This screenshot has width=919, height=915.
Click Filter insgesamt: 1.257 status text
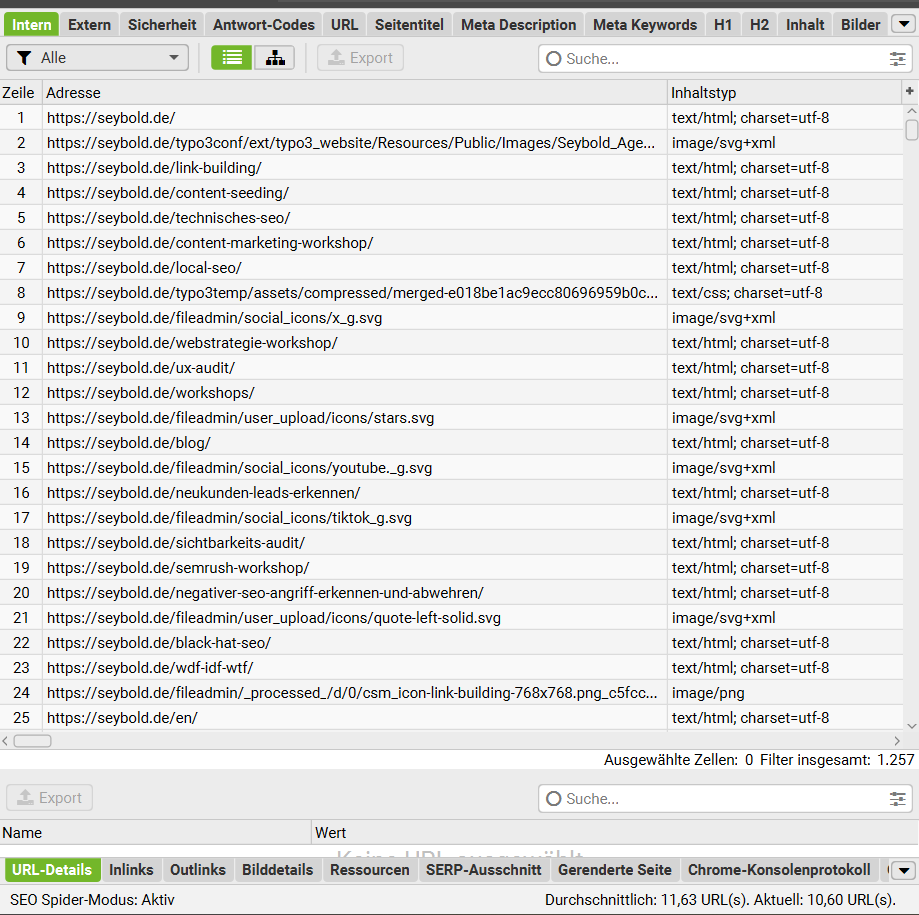837,760
